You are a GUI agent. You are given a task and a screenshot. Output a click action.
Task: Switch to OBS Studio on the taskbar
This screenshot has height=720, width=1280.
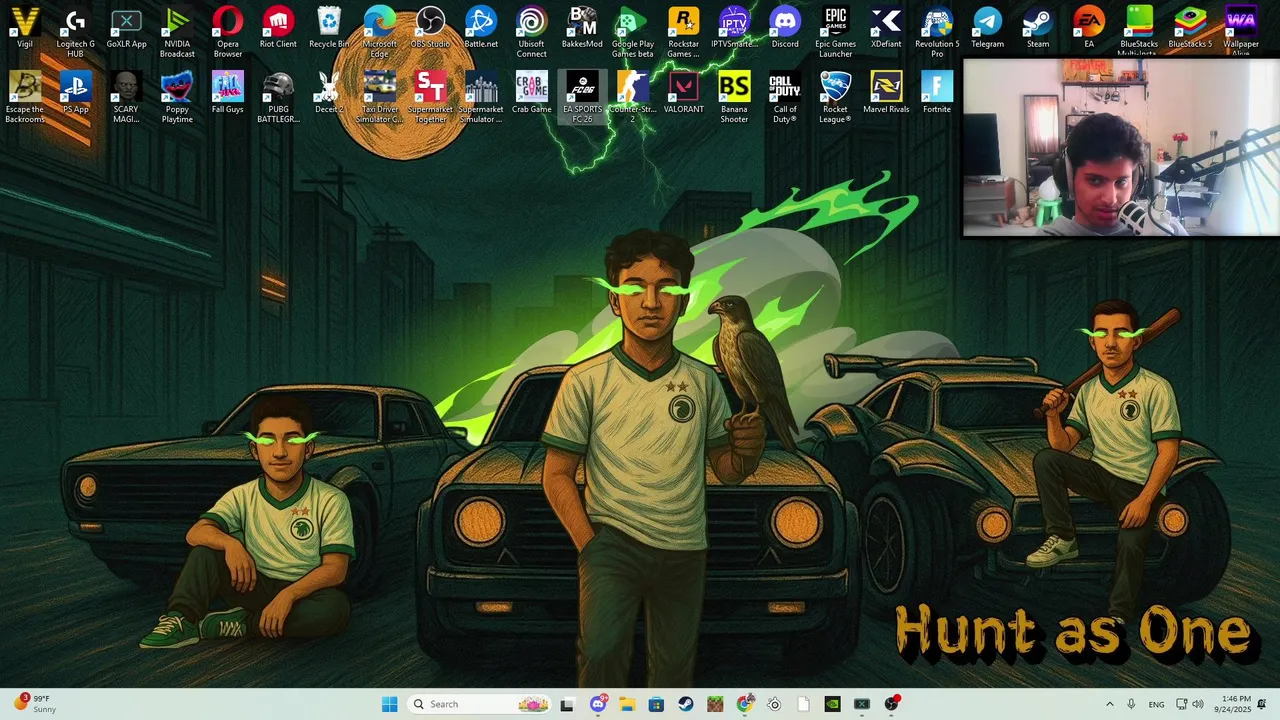click(x=891, y=704)
